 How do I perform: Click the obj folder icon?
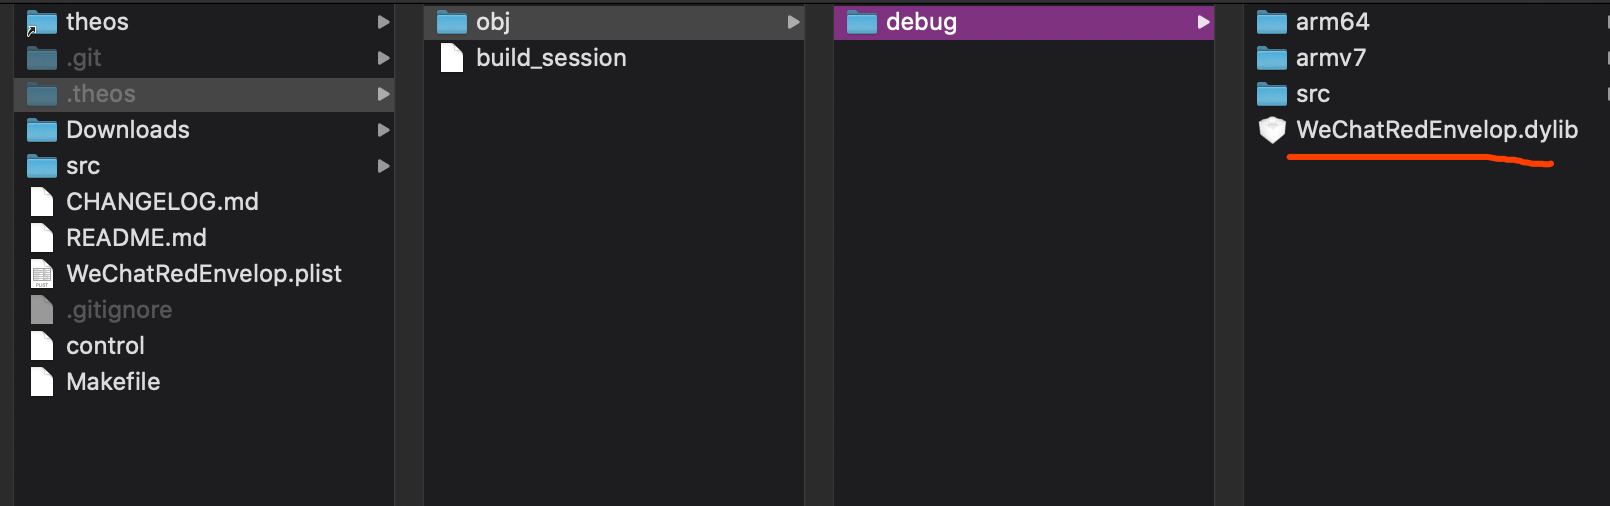[452, 22]
